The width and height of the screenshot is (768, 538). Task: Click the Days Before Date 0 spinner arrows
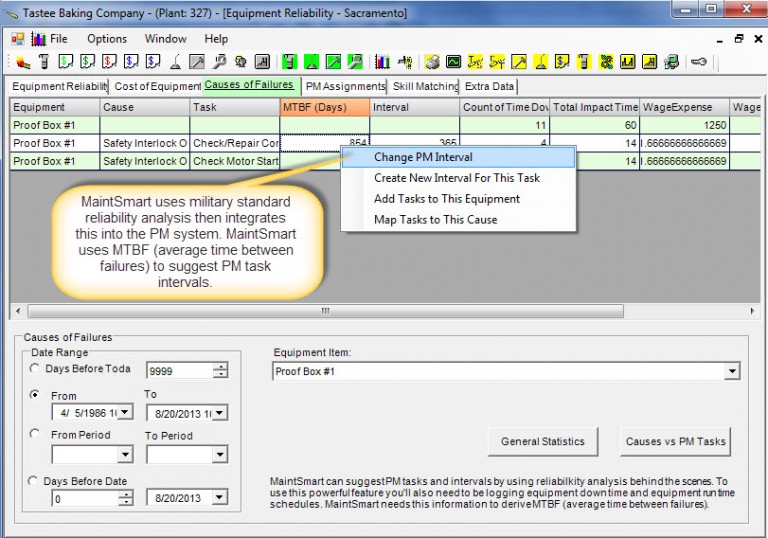[x=126, y=498]
